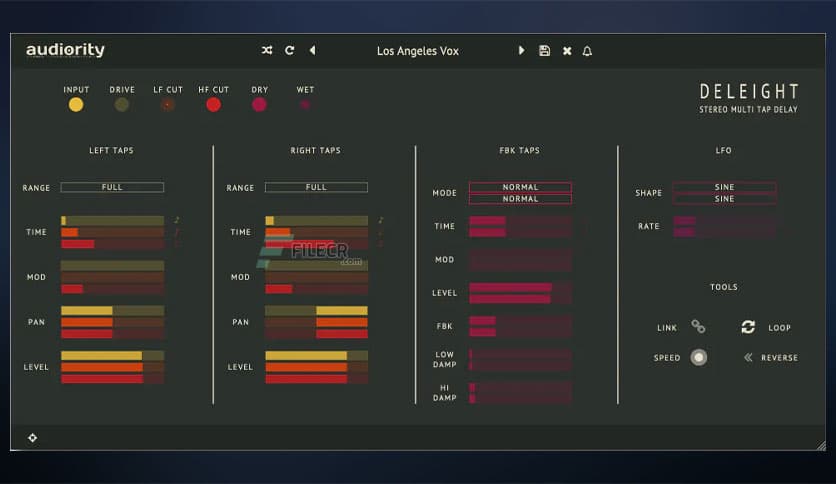Toggle the LINK chain icon
Image resolution: width=836 pixels, height=484 pixels.
click(698, 327)
